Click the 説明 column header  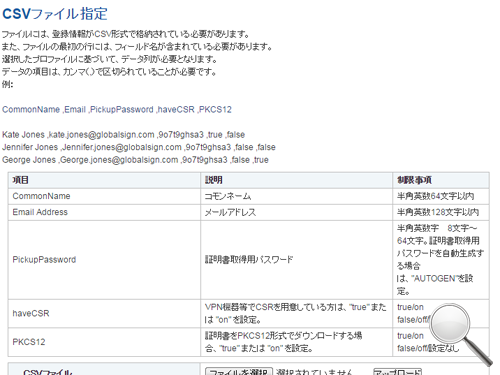click(296, 180)
